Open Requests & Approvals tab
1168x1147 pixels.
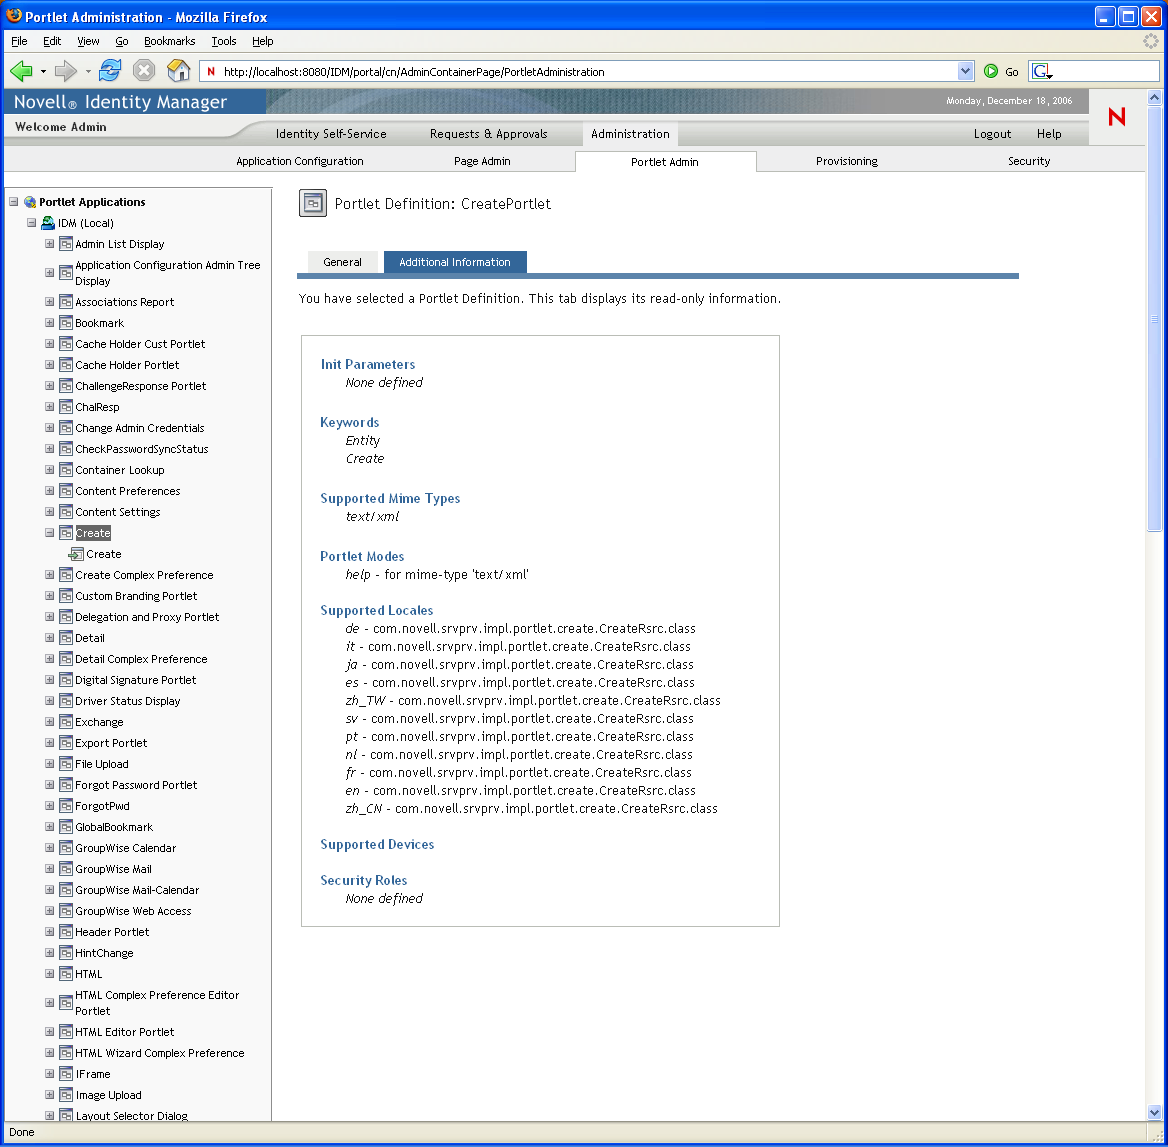click(489, 134)
